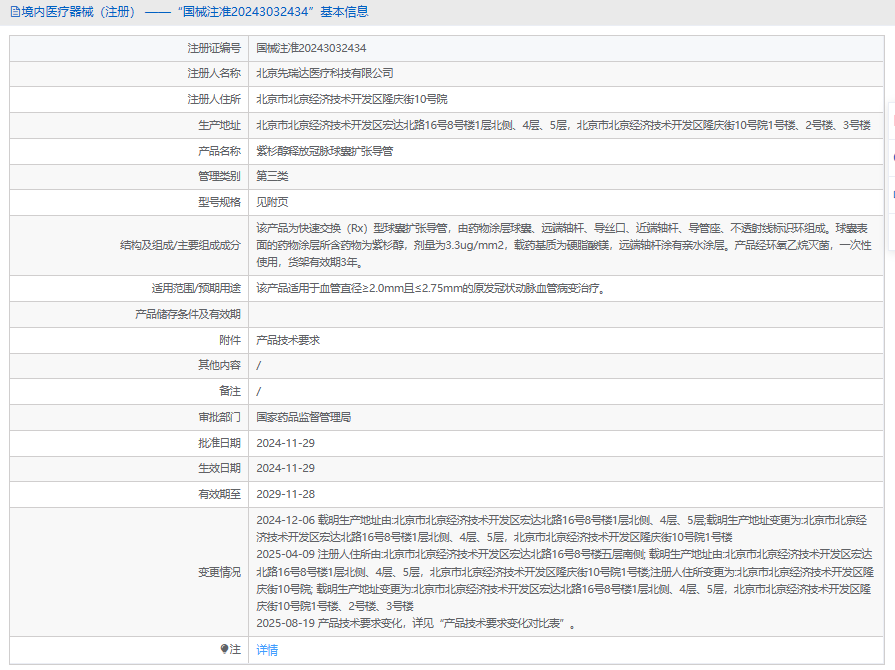
Task: Click the 产品储存条件及有效期 label
Action: pos(188,314)
